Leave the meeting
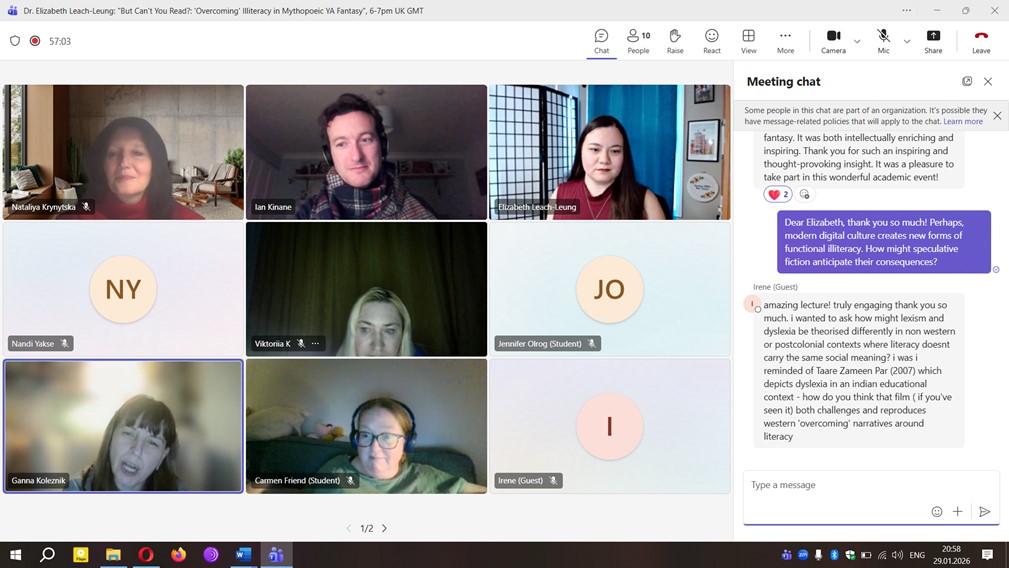1009x568 pixels. (981, 41)
